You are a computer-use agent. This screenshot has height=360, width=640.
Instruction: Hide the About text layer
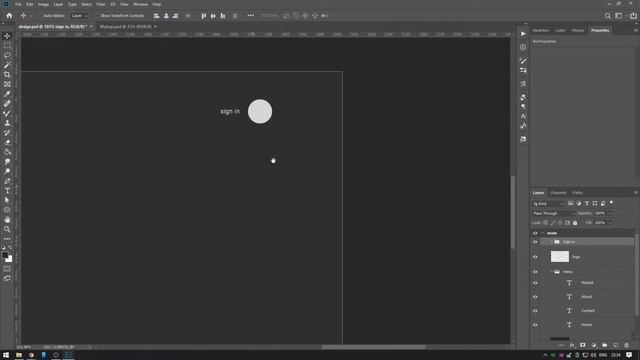pyautogui.click(x=535, y=297)
